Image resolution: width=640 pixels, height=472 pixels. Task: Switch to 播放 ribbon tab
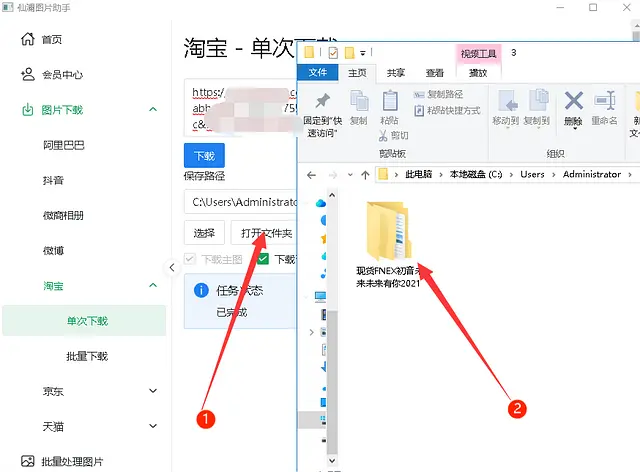[478, 73]
